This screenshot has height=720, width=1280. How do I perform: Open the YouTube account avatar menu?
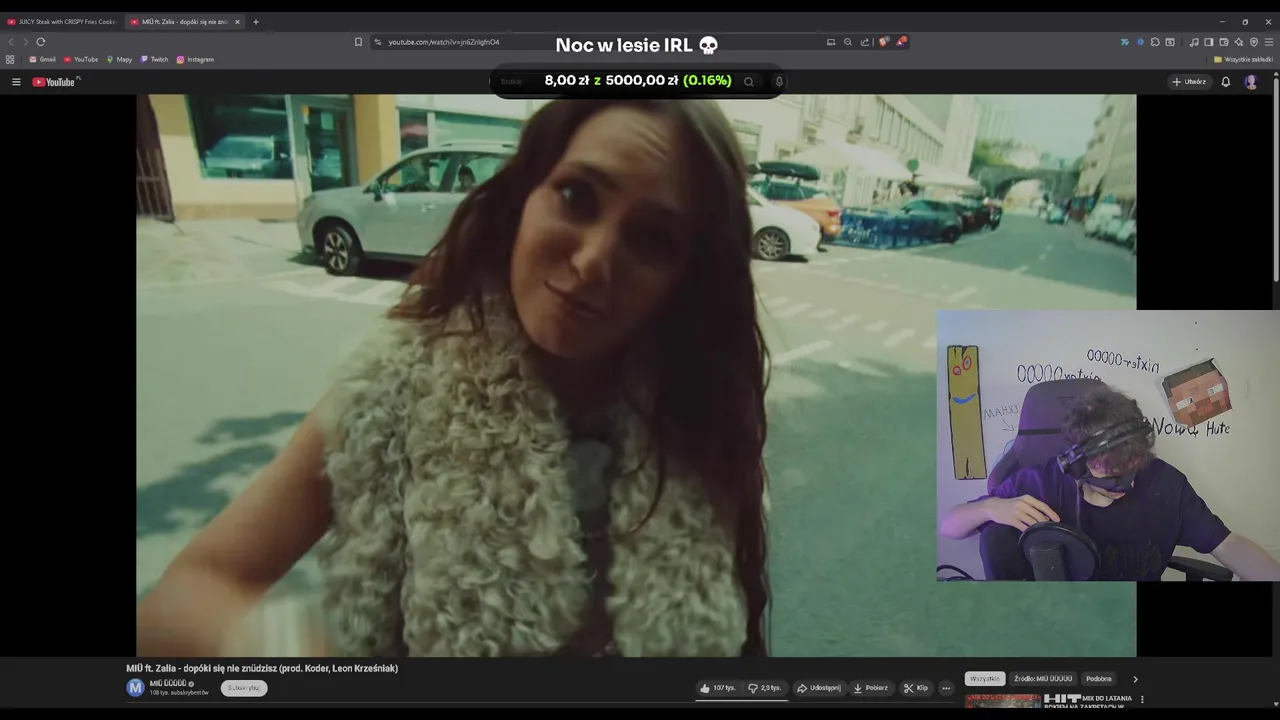[x=1251, y=82]
